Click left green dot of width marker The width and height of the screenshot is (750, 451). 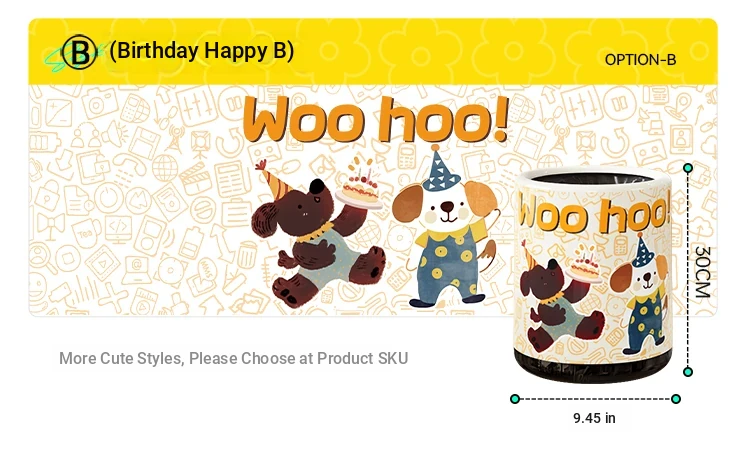[515, 399]
